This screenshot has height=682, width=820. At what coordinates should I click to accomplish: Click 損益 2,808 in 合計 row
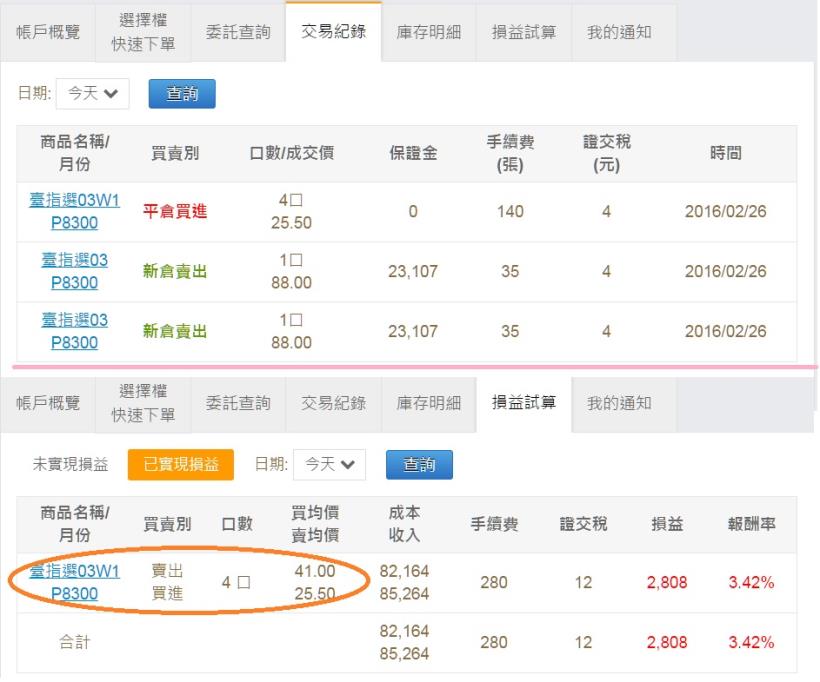[667, 642]
